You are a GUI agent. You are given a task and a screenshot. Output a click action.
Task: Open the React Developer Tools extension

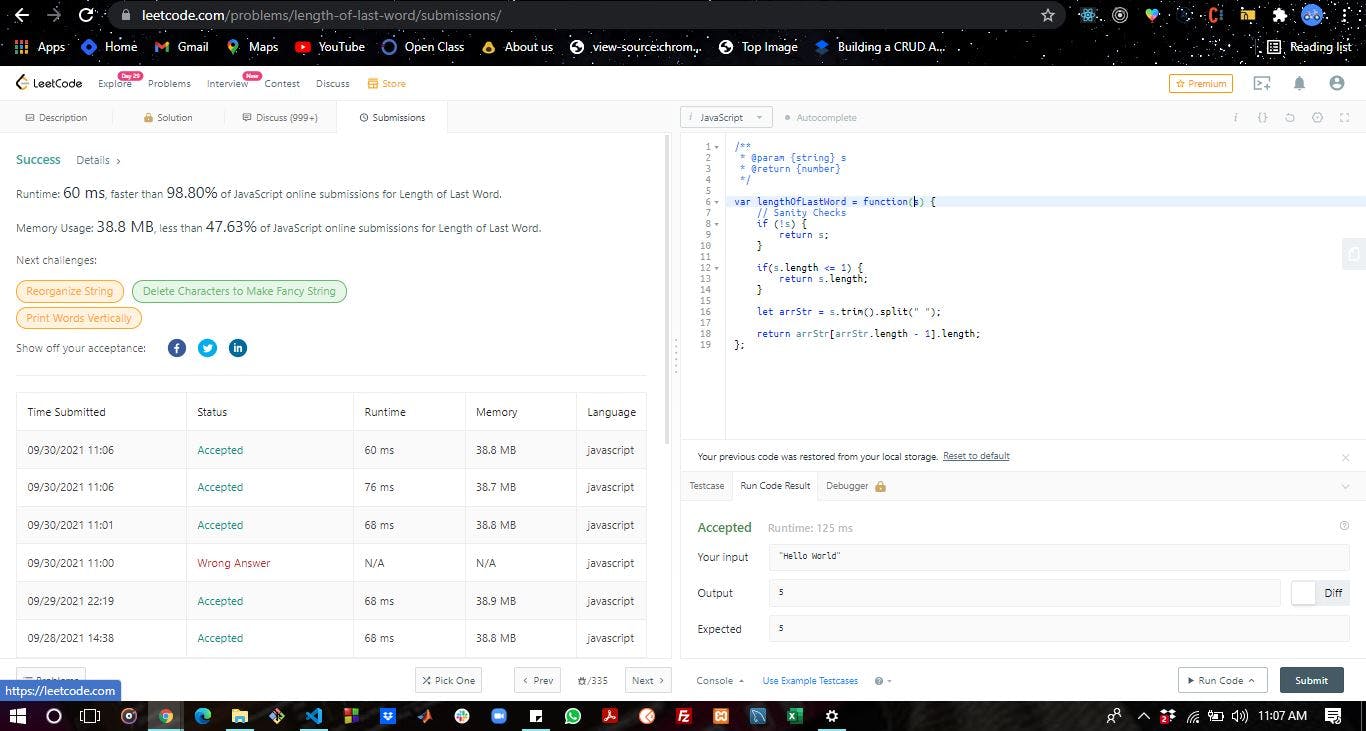click(x=1089, y=15)
